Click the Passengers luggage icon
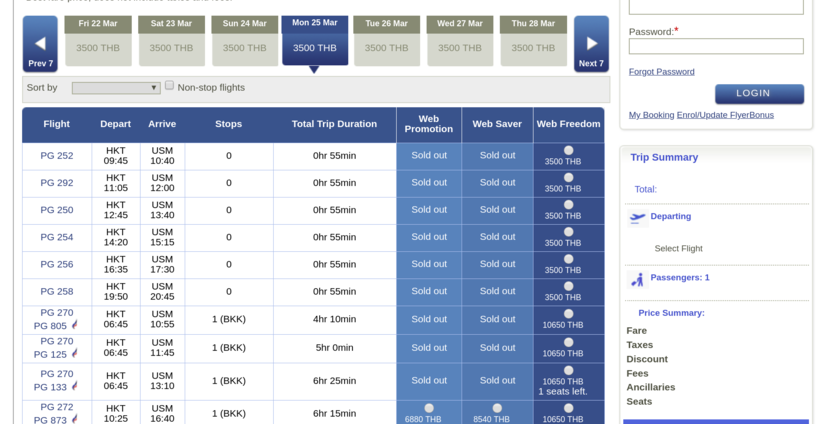The image size is (820, 424). pyautogui.click(x=637, y=280)
